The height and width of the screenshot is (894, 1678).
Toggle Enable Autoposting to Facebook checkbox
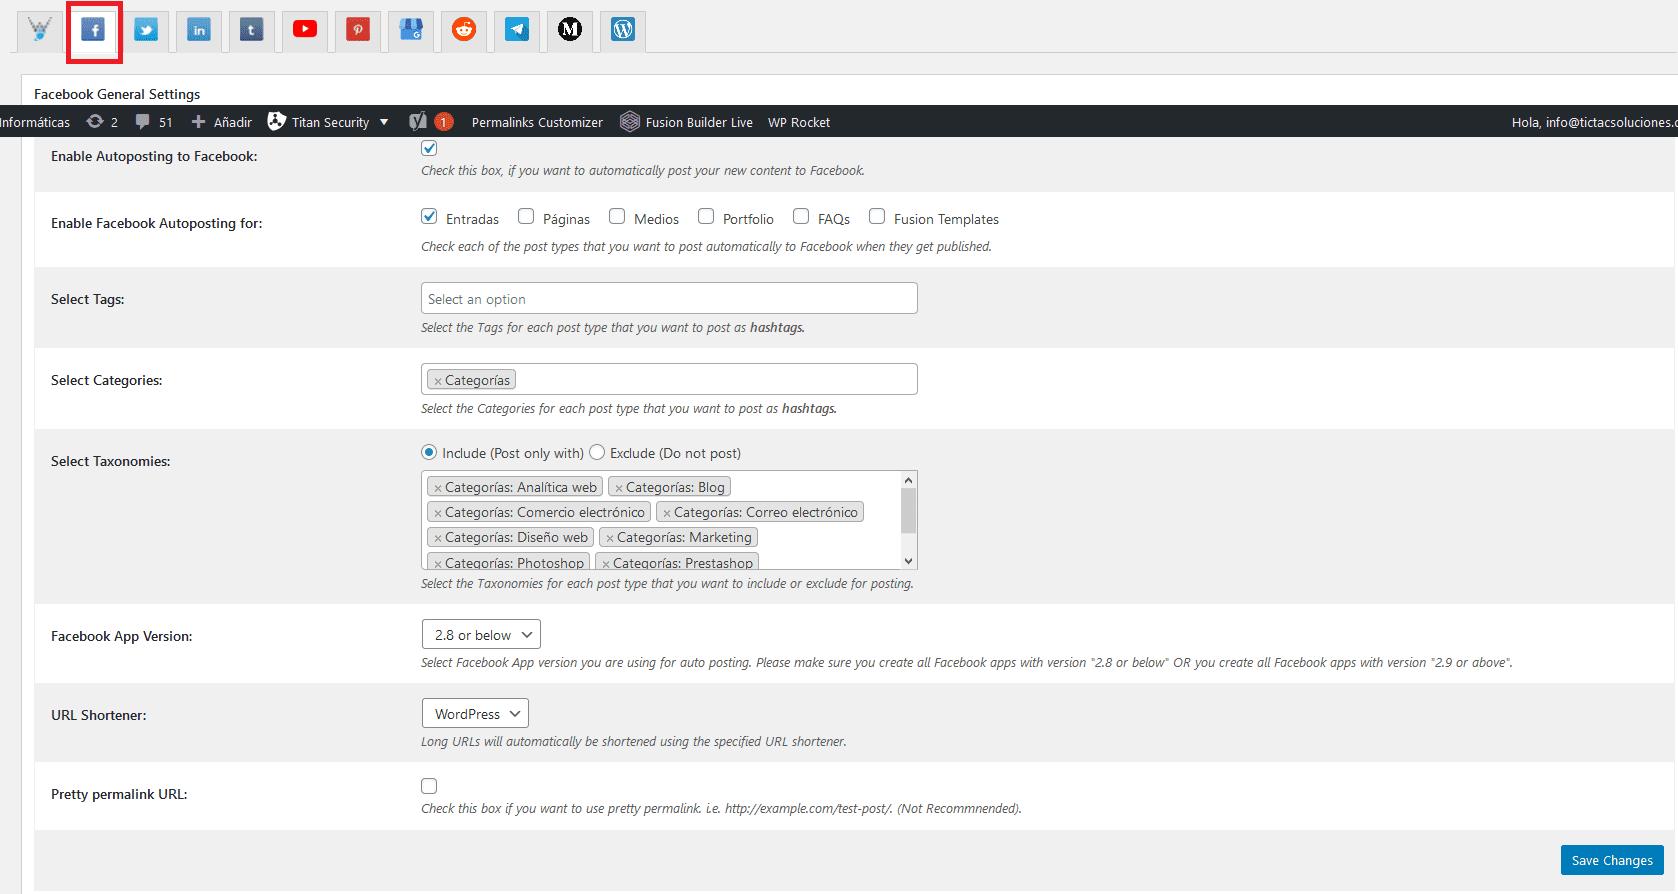click(x=429, y=148)
